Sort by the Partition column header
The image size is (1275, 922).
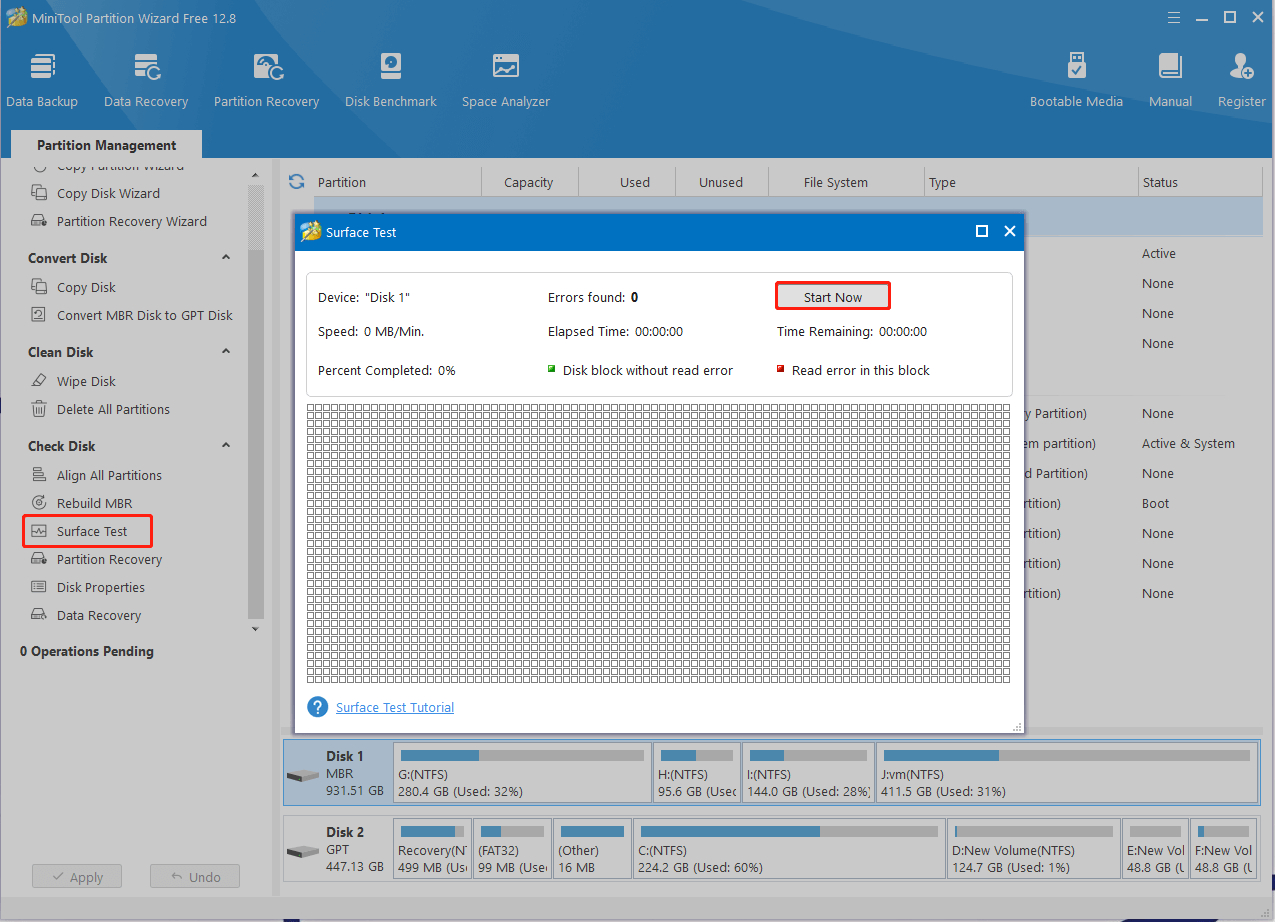397,182
